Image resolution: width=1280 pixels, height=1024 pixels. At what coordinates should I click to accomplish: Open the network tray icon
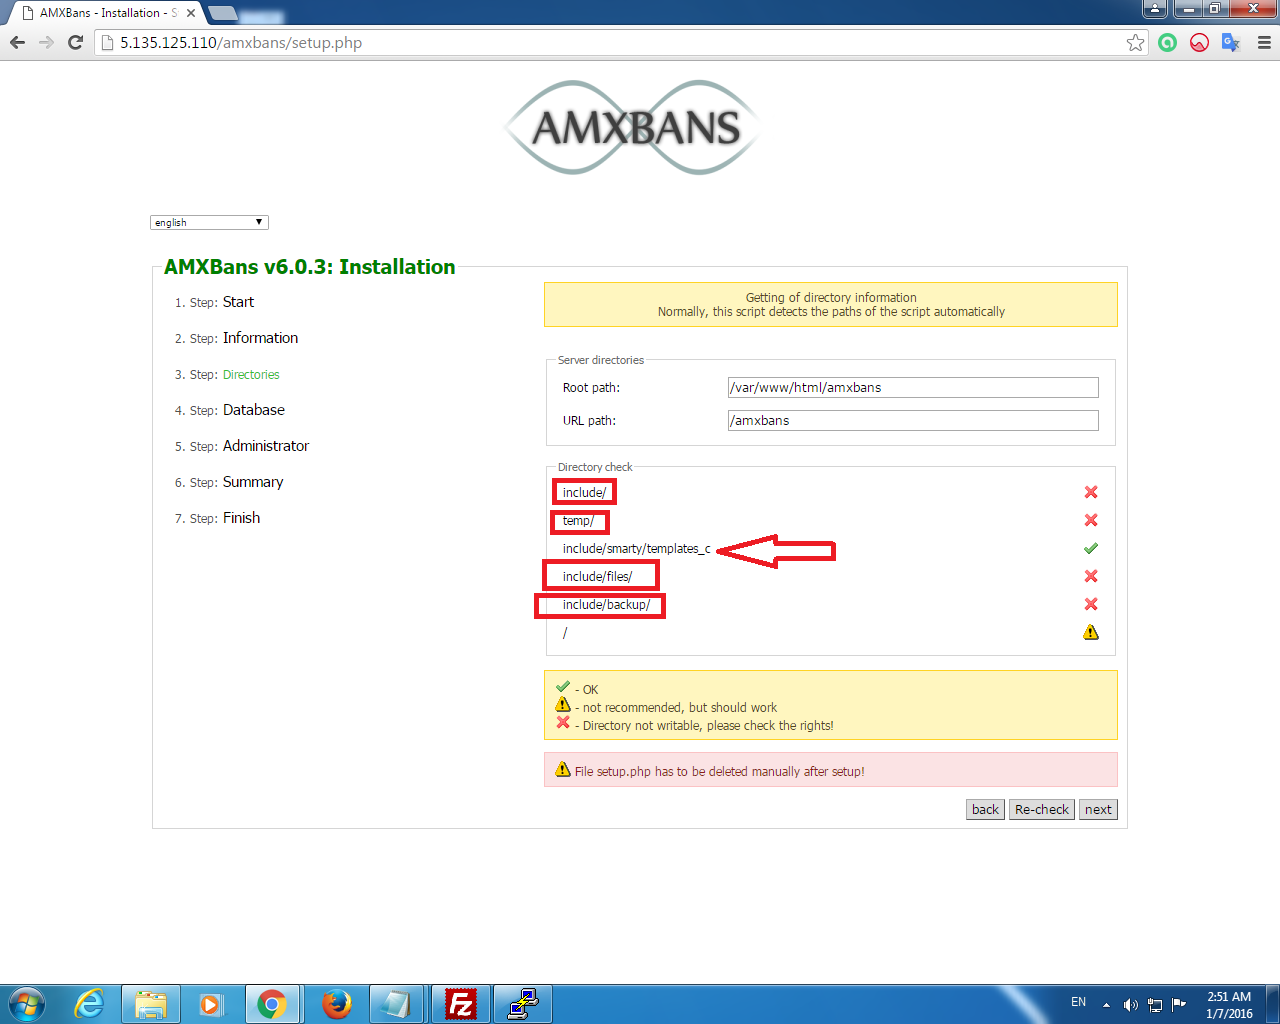pyautogui.click(x=1155, y=1004)
